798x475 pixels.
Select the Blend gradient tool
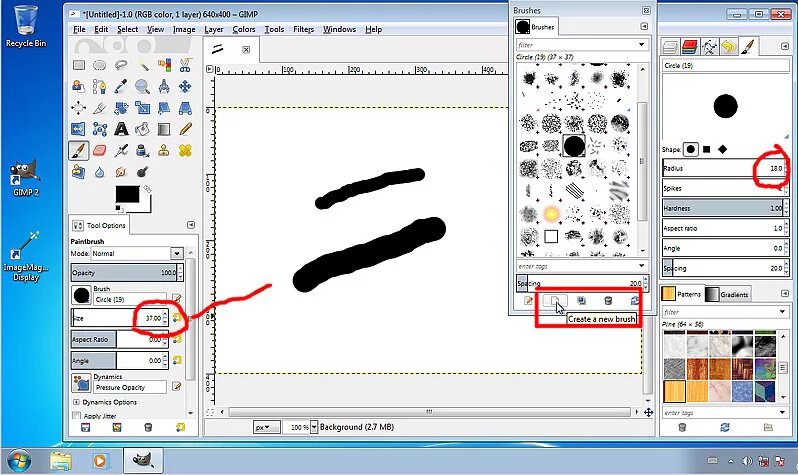164,129
